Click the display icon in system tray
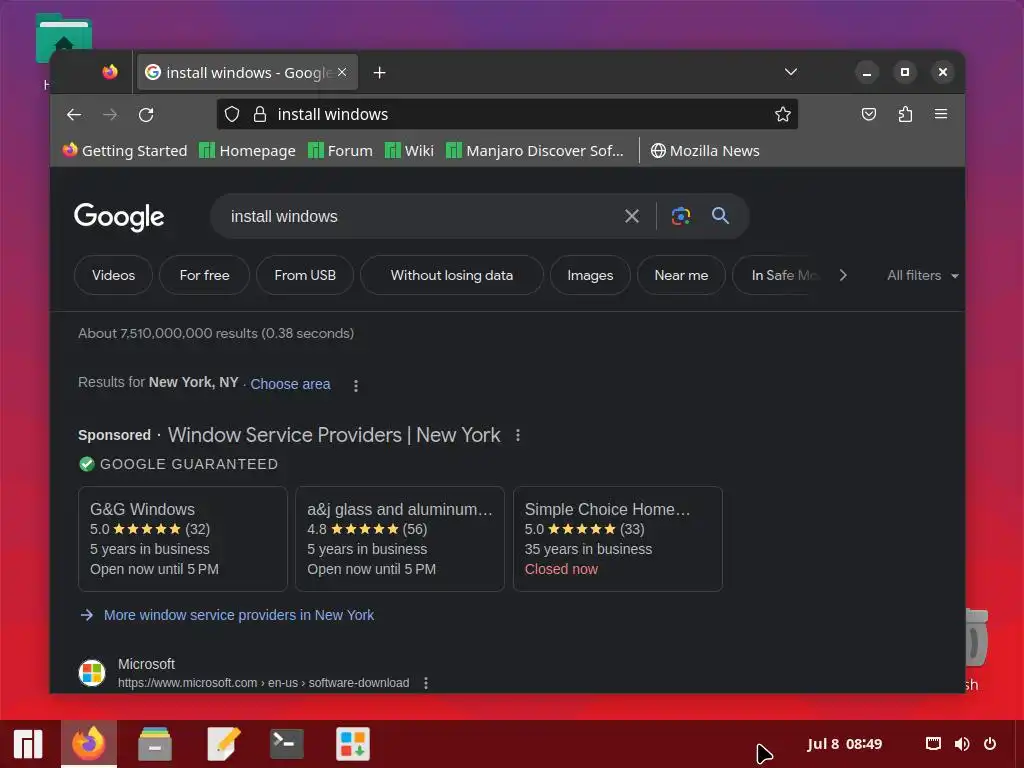This screenshot has width=1024, height=768. point(934,744)
